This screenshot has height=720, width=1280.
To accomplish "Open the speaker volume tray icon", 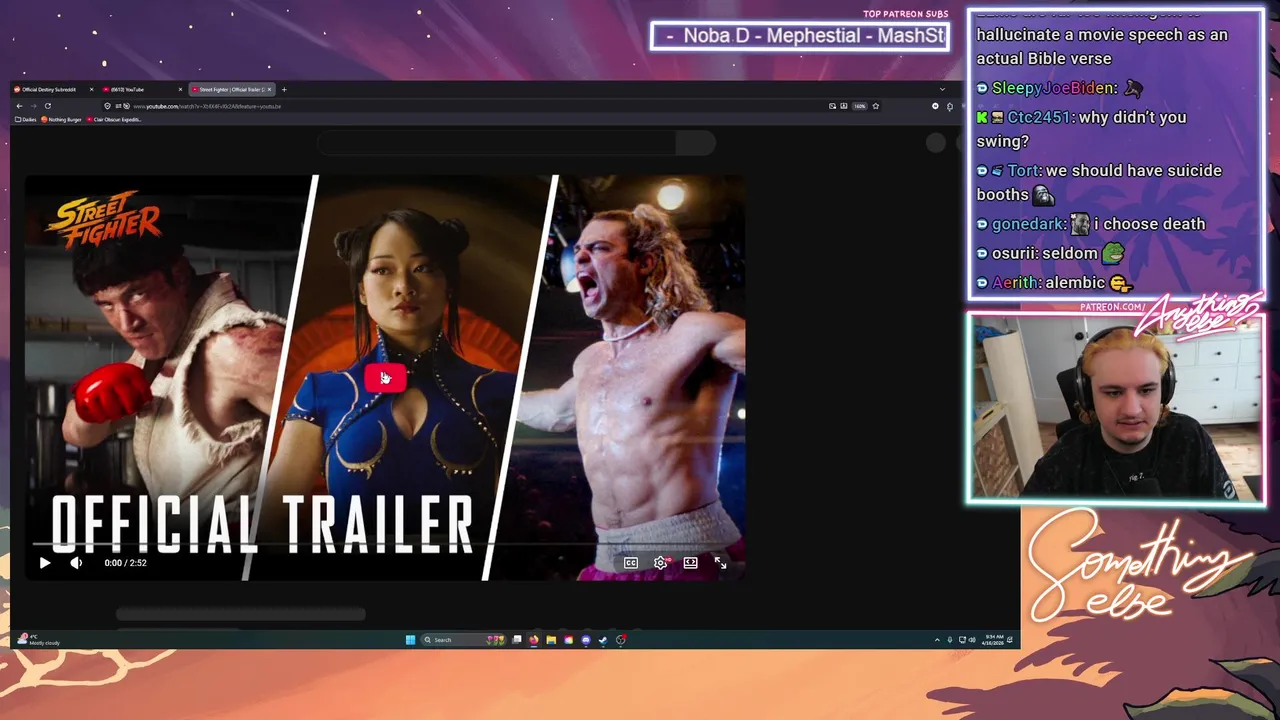I will click(x=973, y=640).
